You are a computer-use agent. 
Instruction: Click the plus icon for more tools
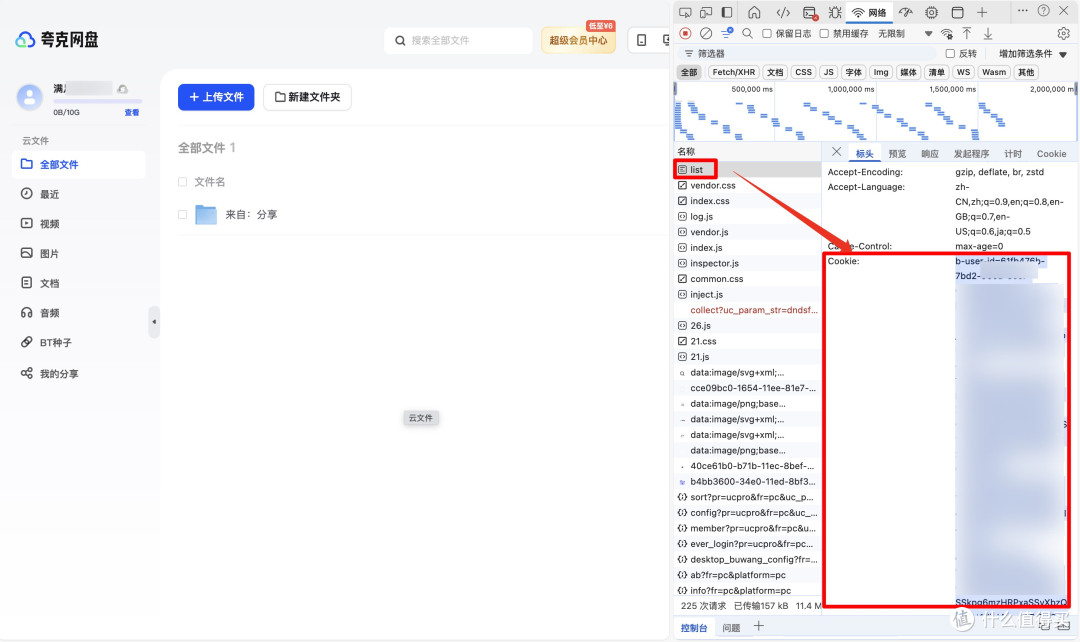click(982, 12)
